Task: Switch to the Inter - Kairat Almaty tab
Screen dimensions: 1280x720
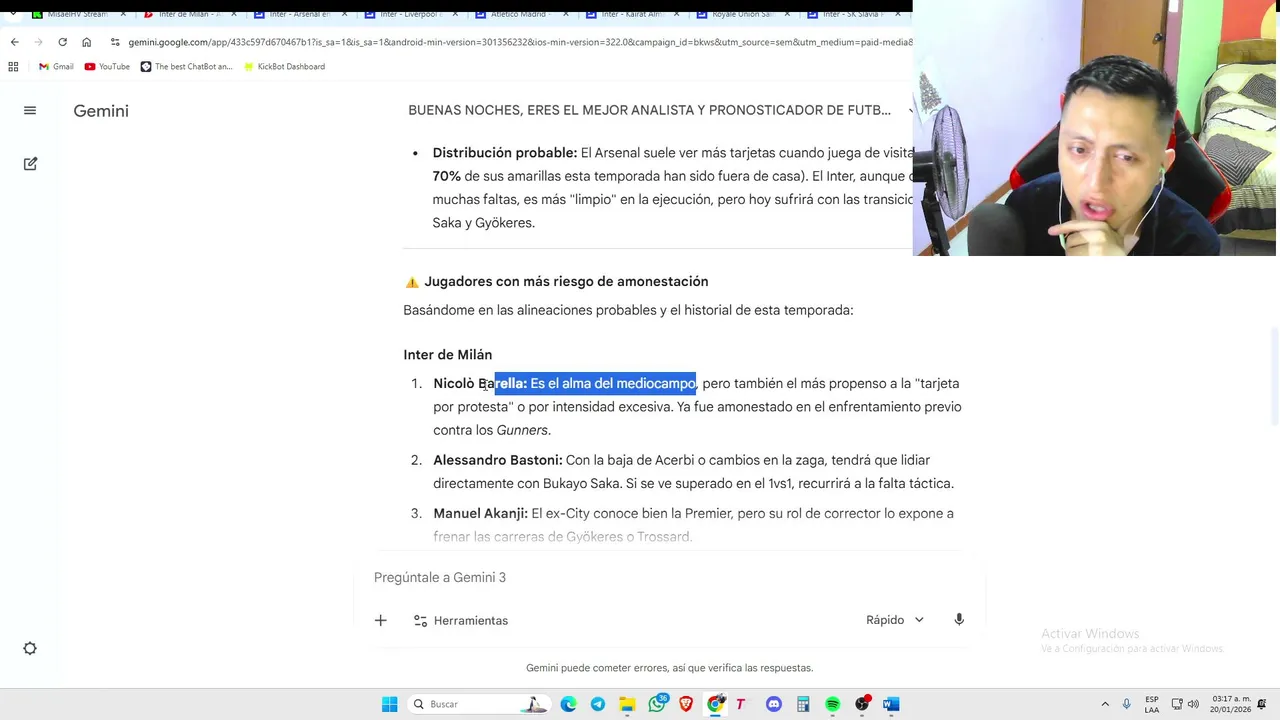Action: coord(632,14)
